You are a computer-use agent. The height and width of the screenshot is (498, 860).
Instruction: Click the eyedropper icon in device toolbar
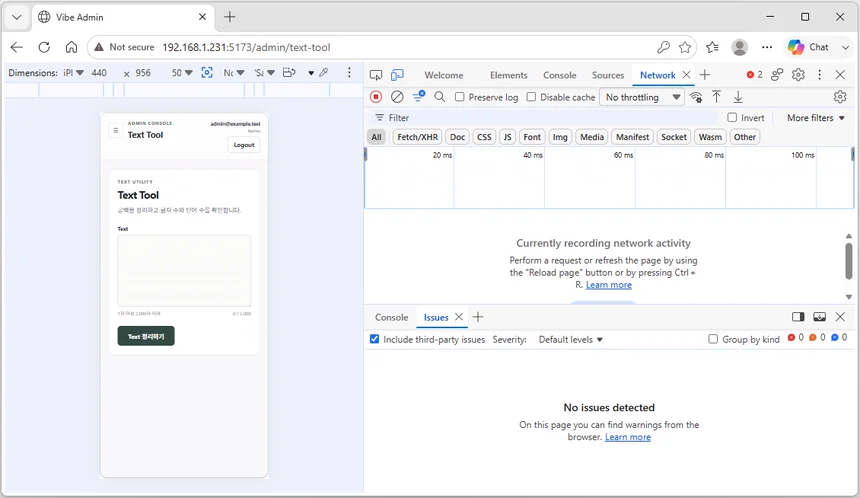tap(324, 72)
